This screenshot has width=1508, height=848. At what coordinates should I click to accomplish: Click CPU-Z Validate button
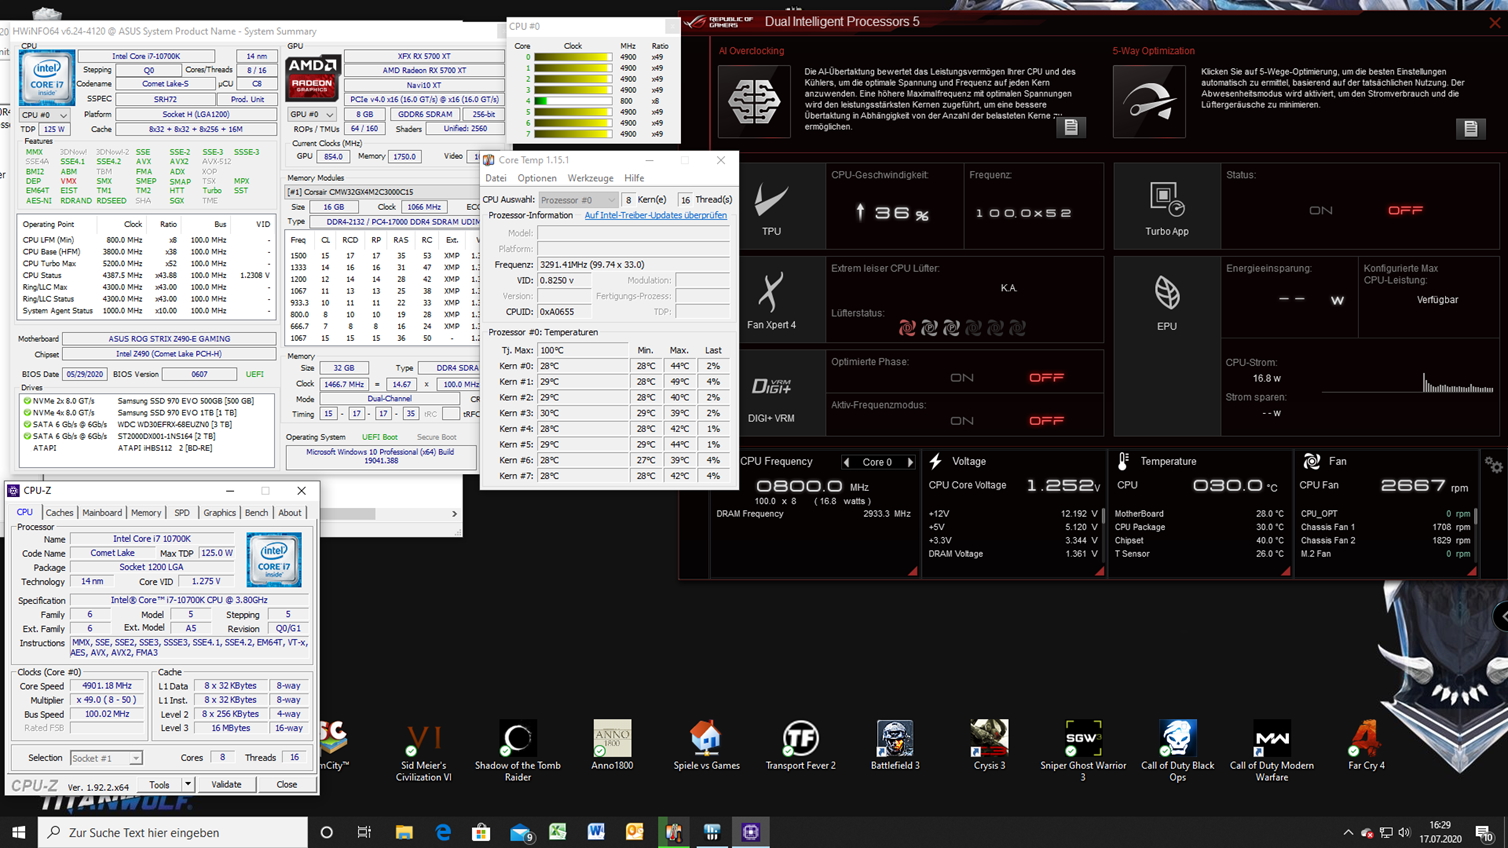[x=226, y=785]
